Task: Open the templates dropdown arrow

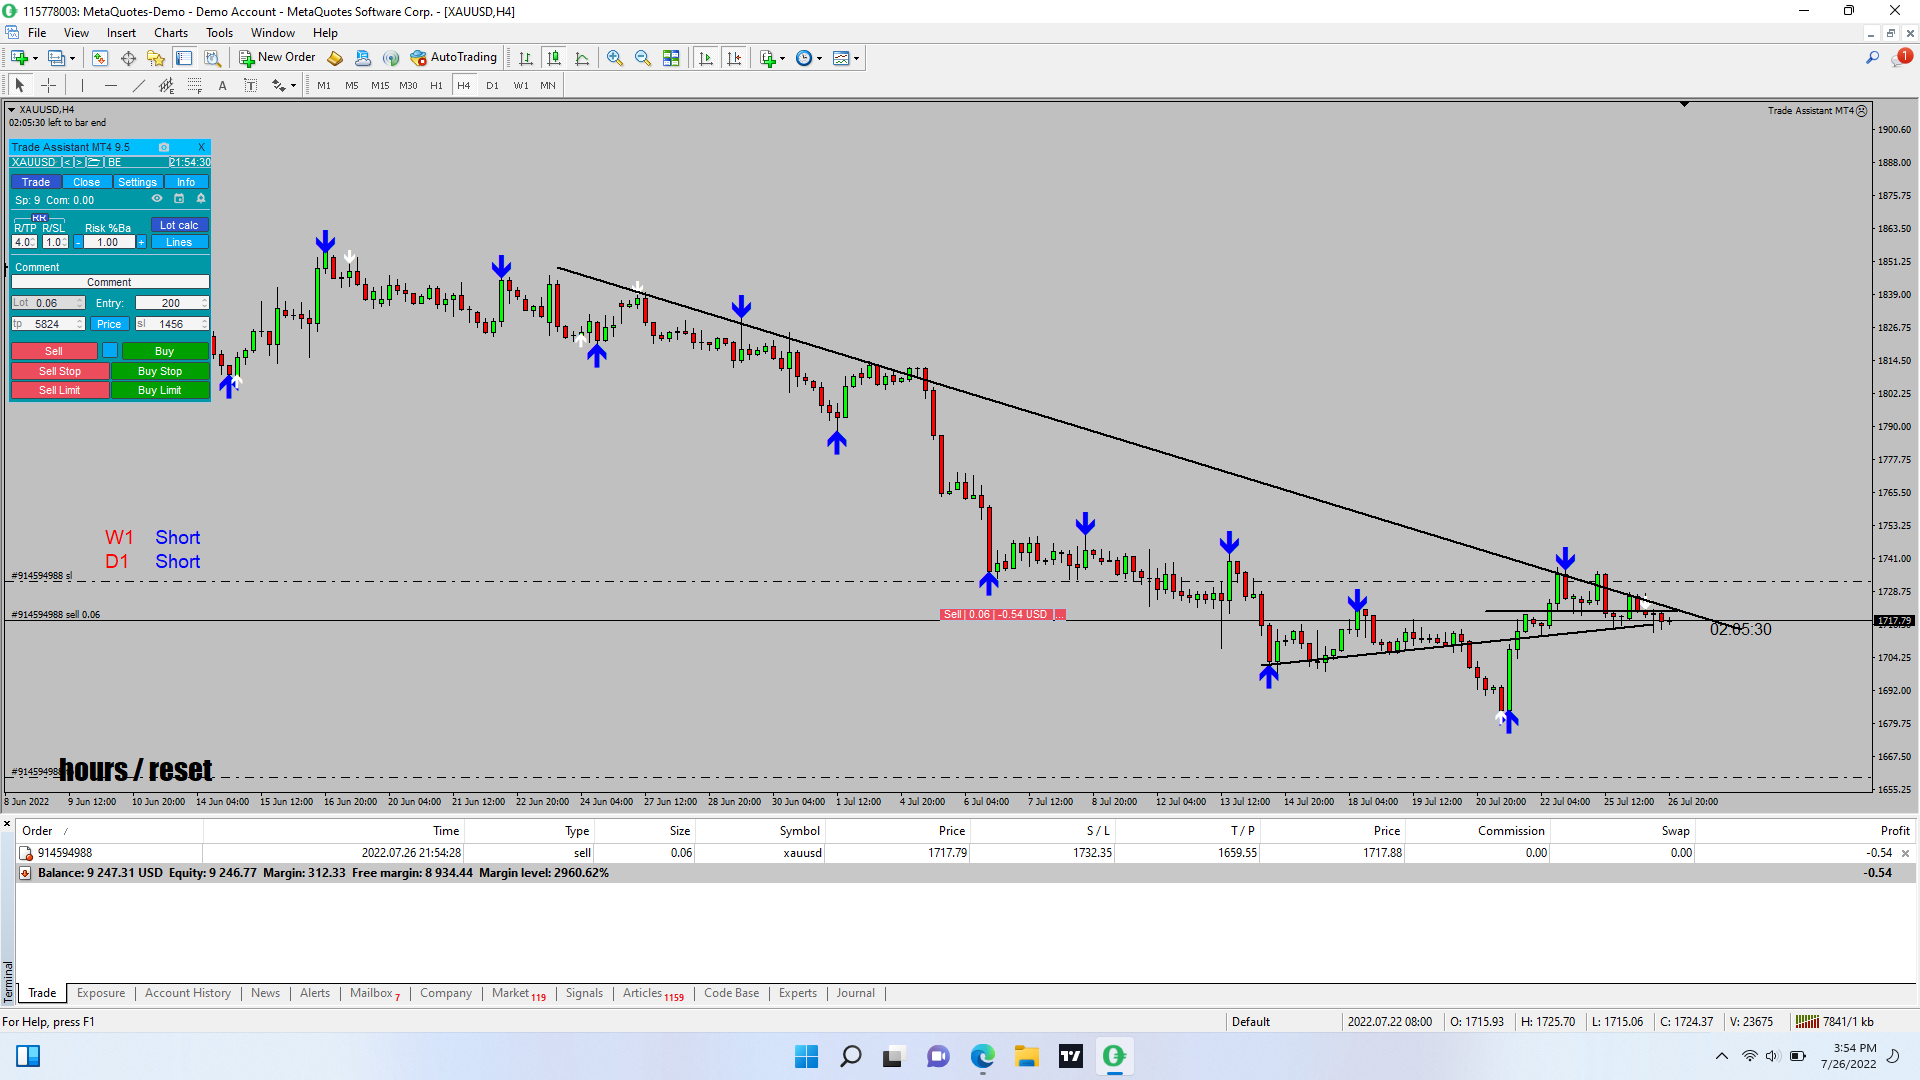Action: [857, 58]
